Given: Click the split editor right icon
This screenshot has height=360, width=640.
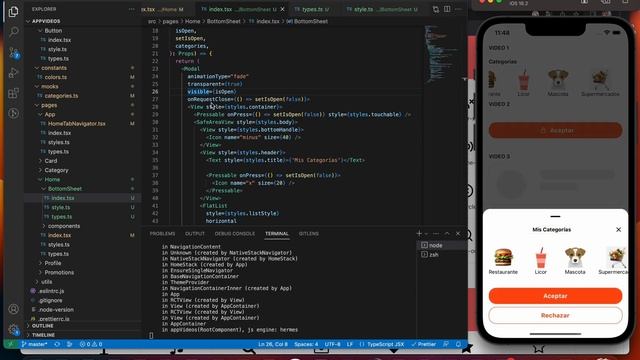Looking at the screenshot, I should pos(447,9).
